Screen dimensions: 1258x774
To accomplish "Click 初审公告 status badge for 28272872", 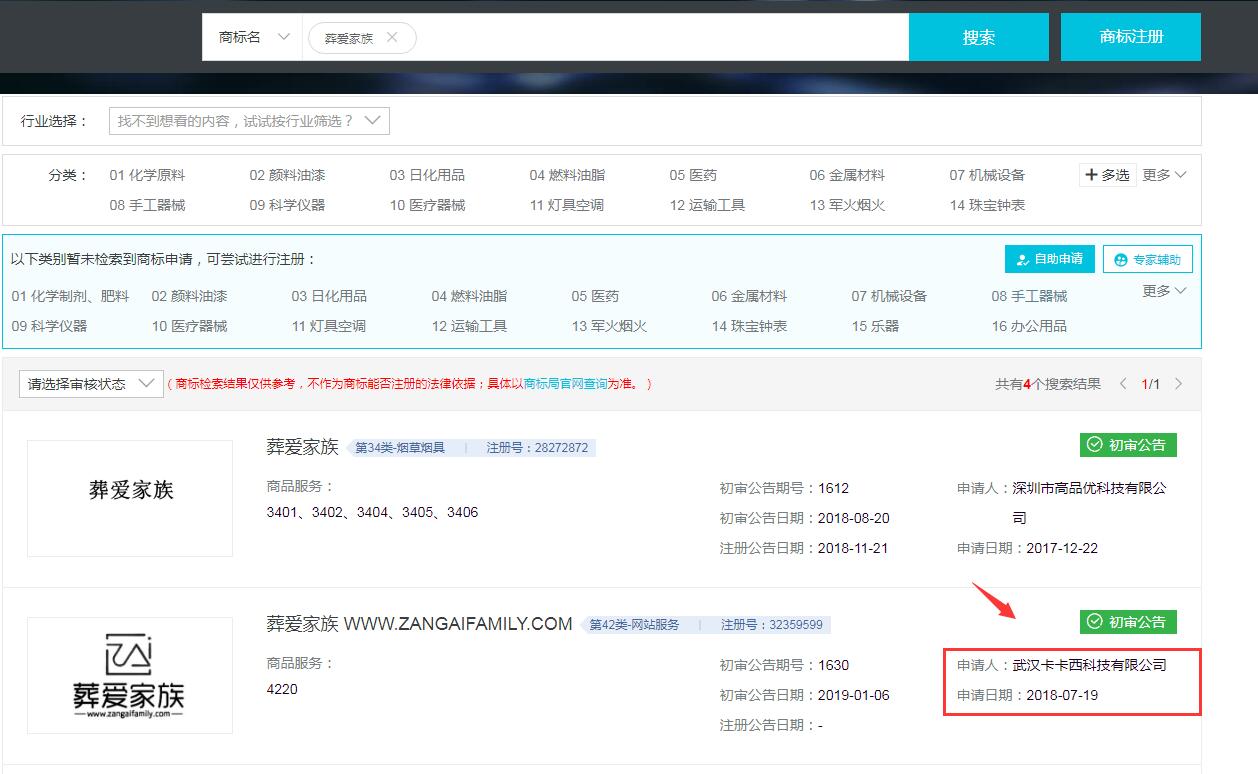I will [x=1128, y=445].
